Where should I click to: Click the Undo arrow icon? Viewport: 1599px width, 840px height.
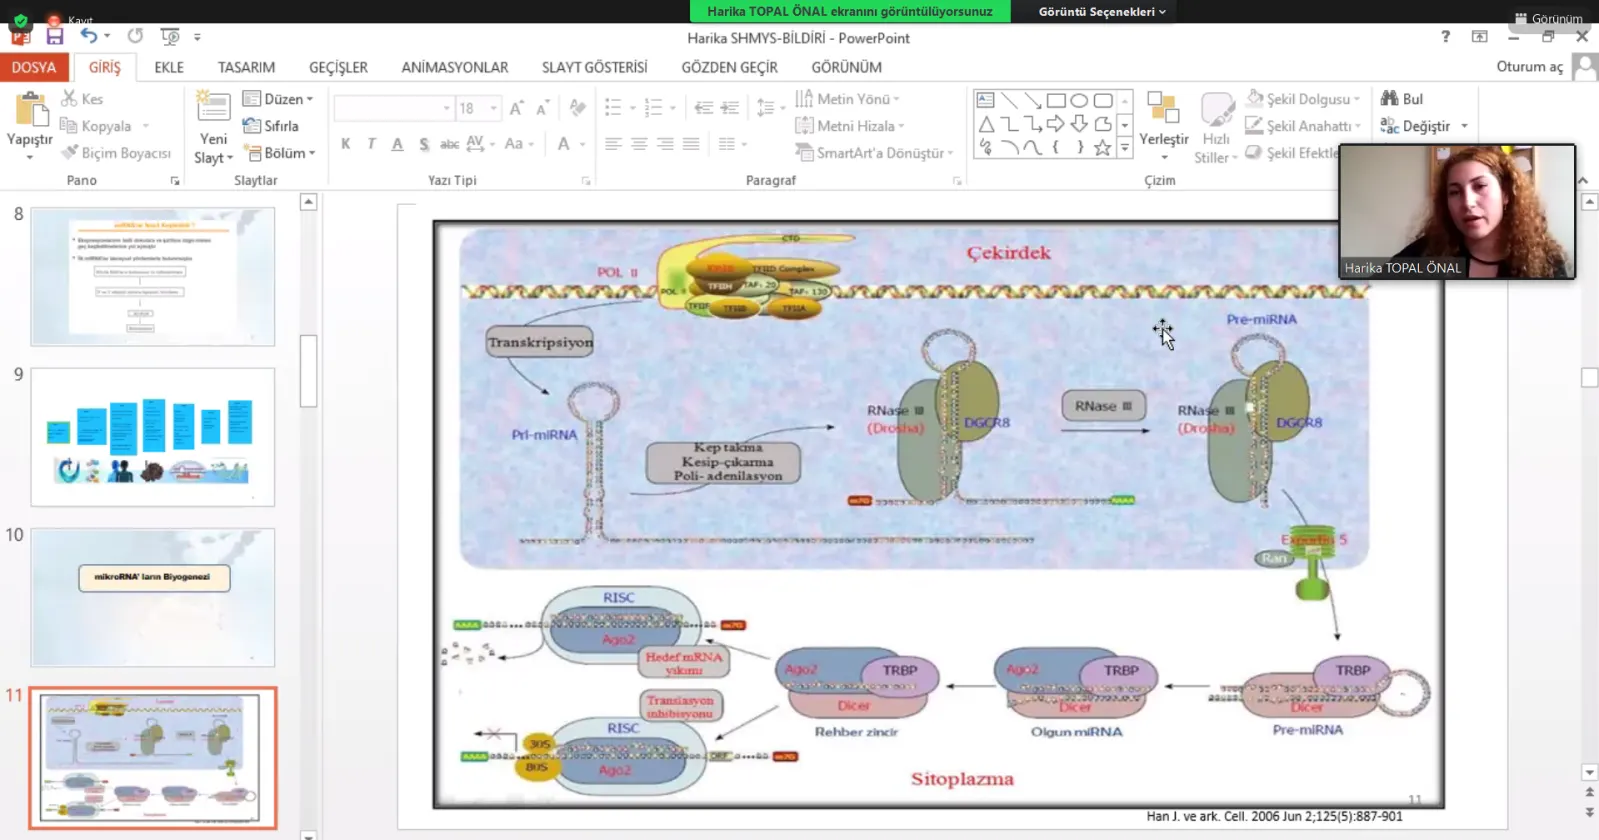point(89,36)
